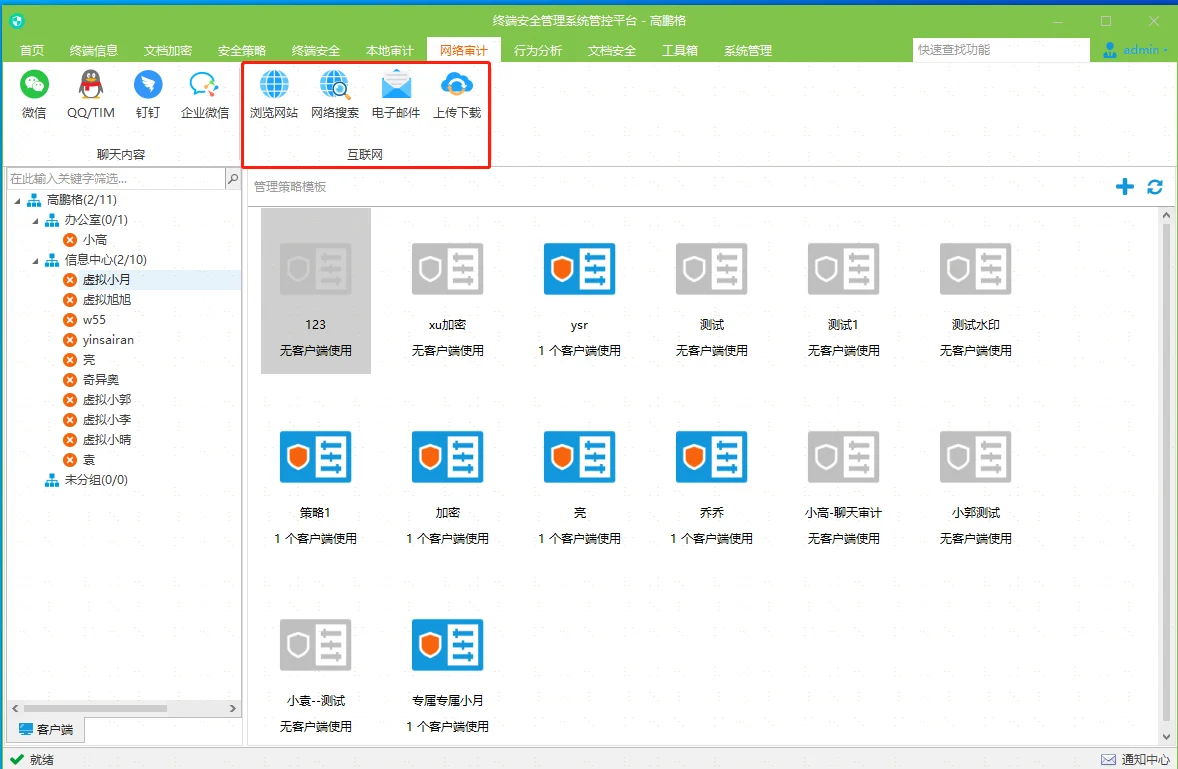The width and height of the screenshot is (1178, 769).
Task: Open the 电子邮件 audit icon
Action: click(396, 94)
